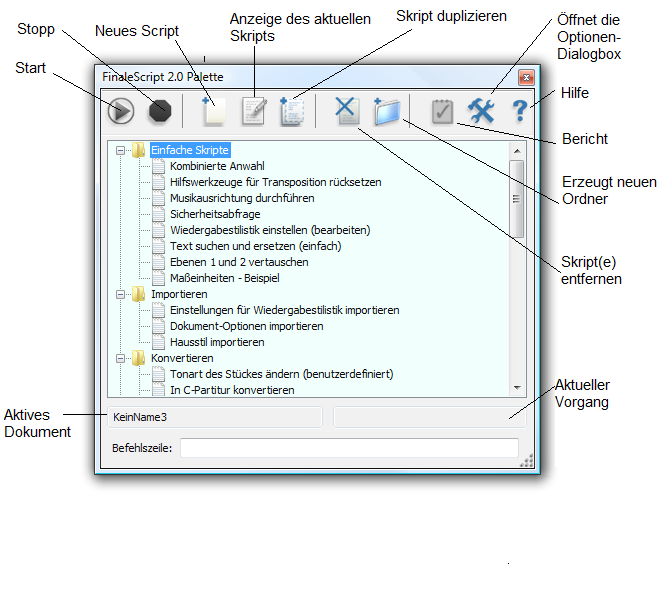Image resolution: width=667 pixels, height=601 pixels.
Task: Select the Konvertieren folder
Action: (x=182, y=358)
